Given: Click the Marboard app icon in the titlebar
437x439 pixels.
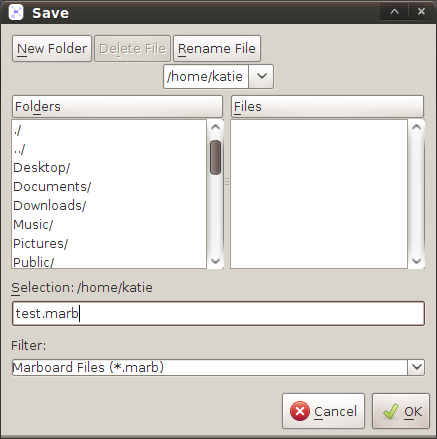Looking at the screenshot, I should (x=16, y=12).
